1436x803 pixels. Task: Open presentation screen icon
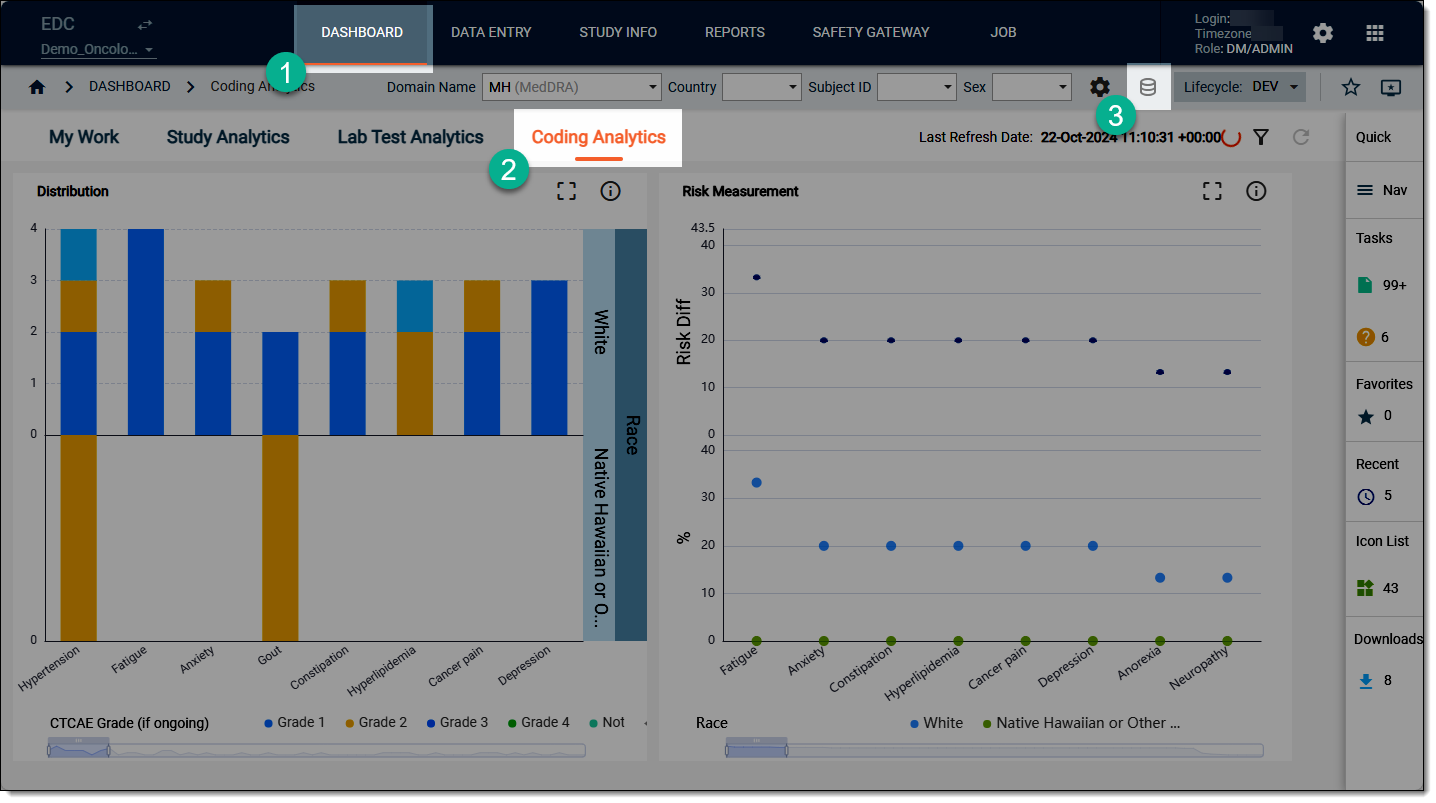(x=1391, y=87)
